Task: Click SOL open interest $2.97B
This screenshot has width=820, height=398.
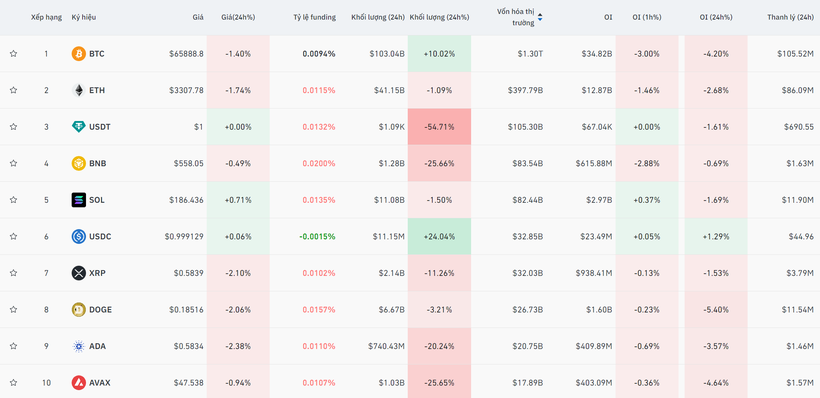Action: coord(598,200)
